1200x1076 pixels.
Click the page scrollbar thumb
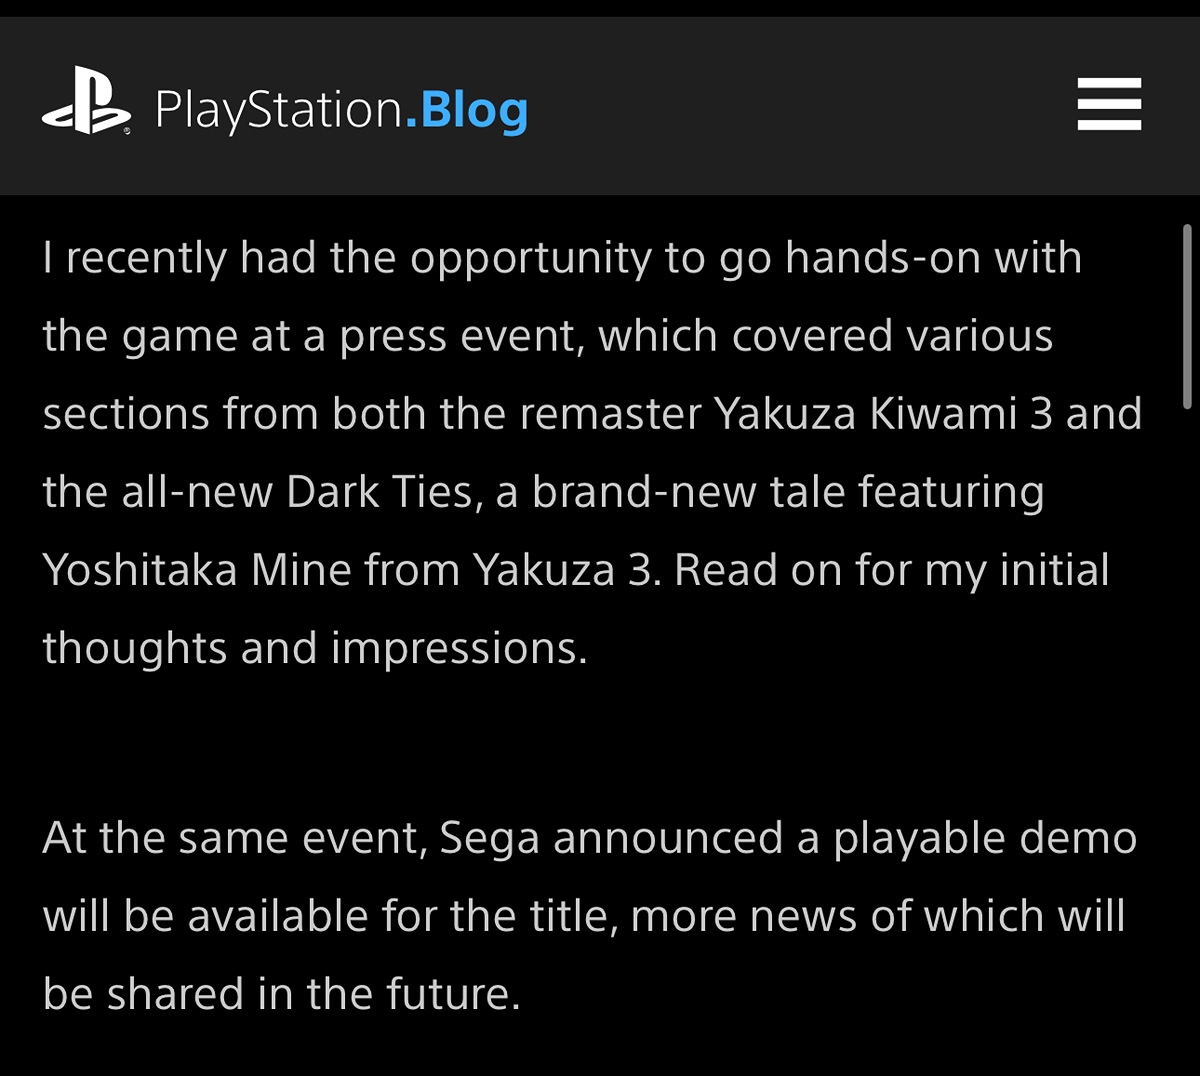click(1187, 316)
